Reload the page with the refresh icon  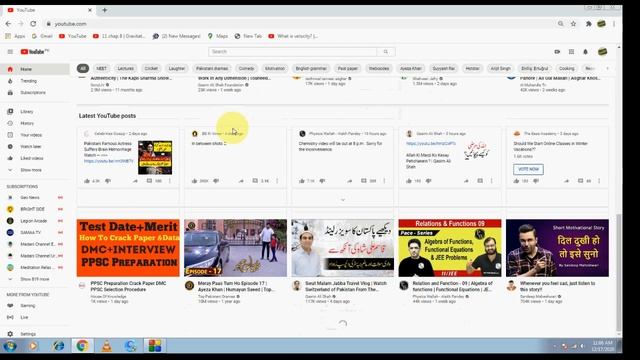33,24
